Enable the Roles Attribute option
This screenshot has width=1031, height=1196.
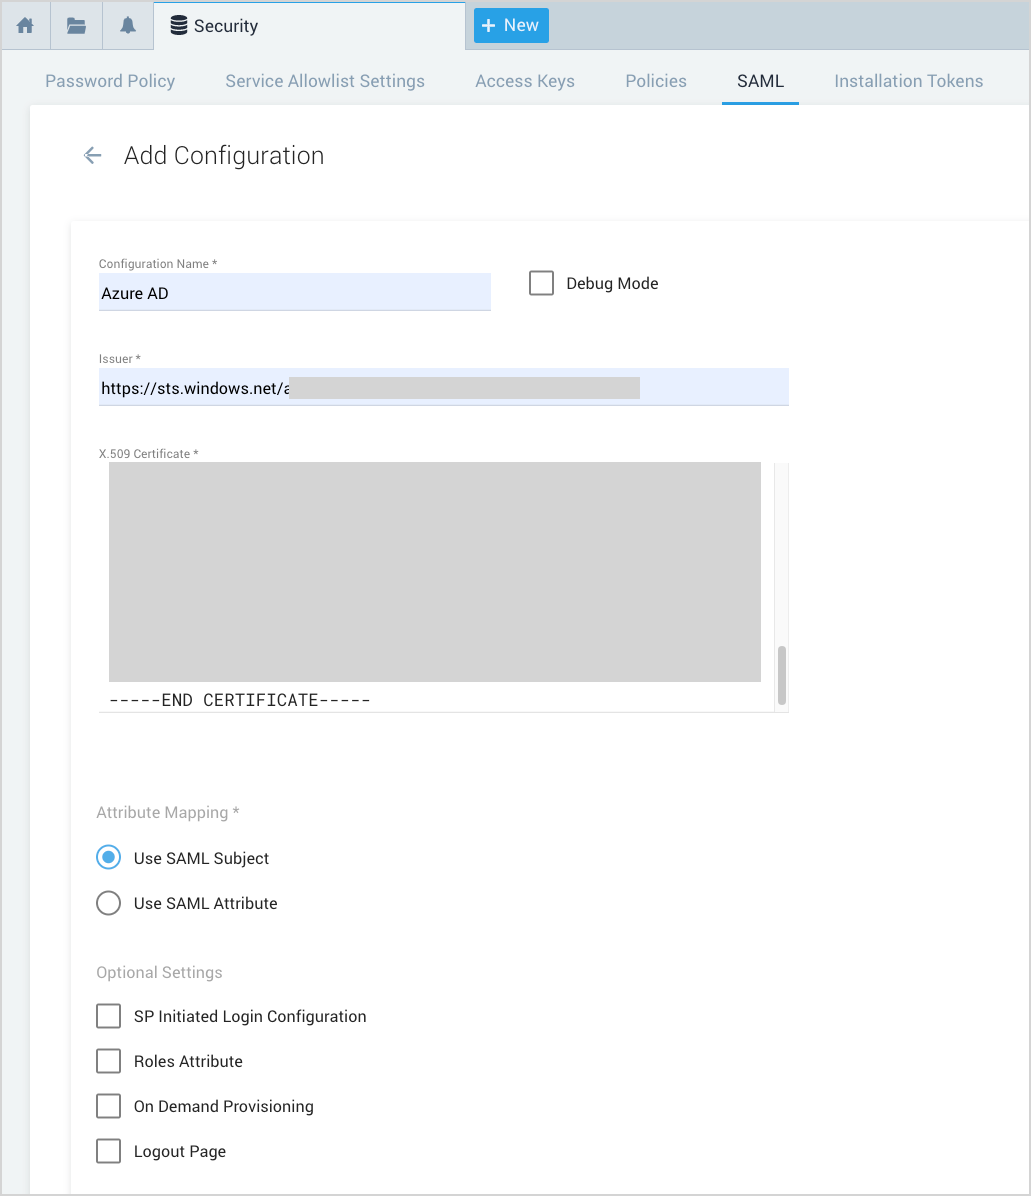108,1060
